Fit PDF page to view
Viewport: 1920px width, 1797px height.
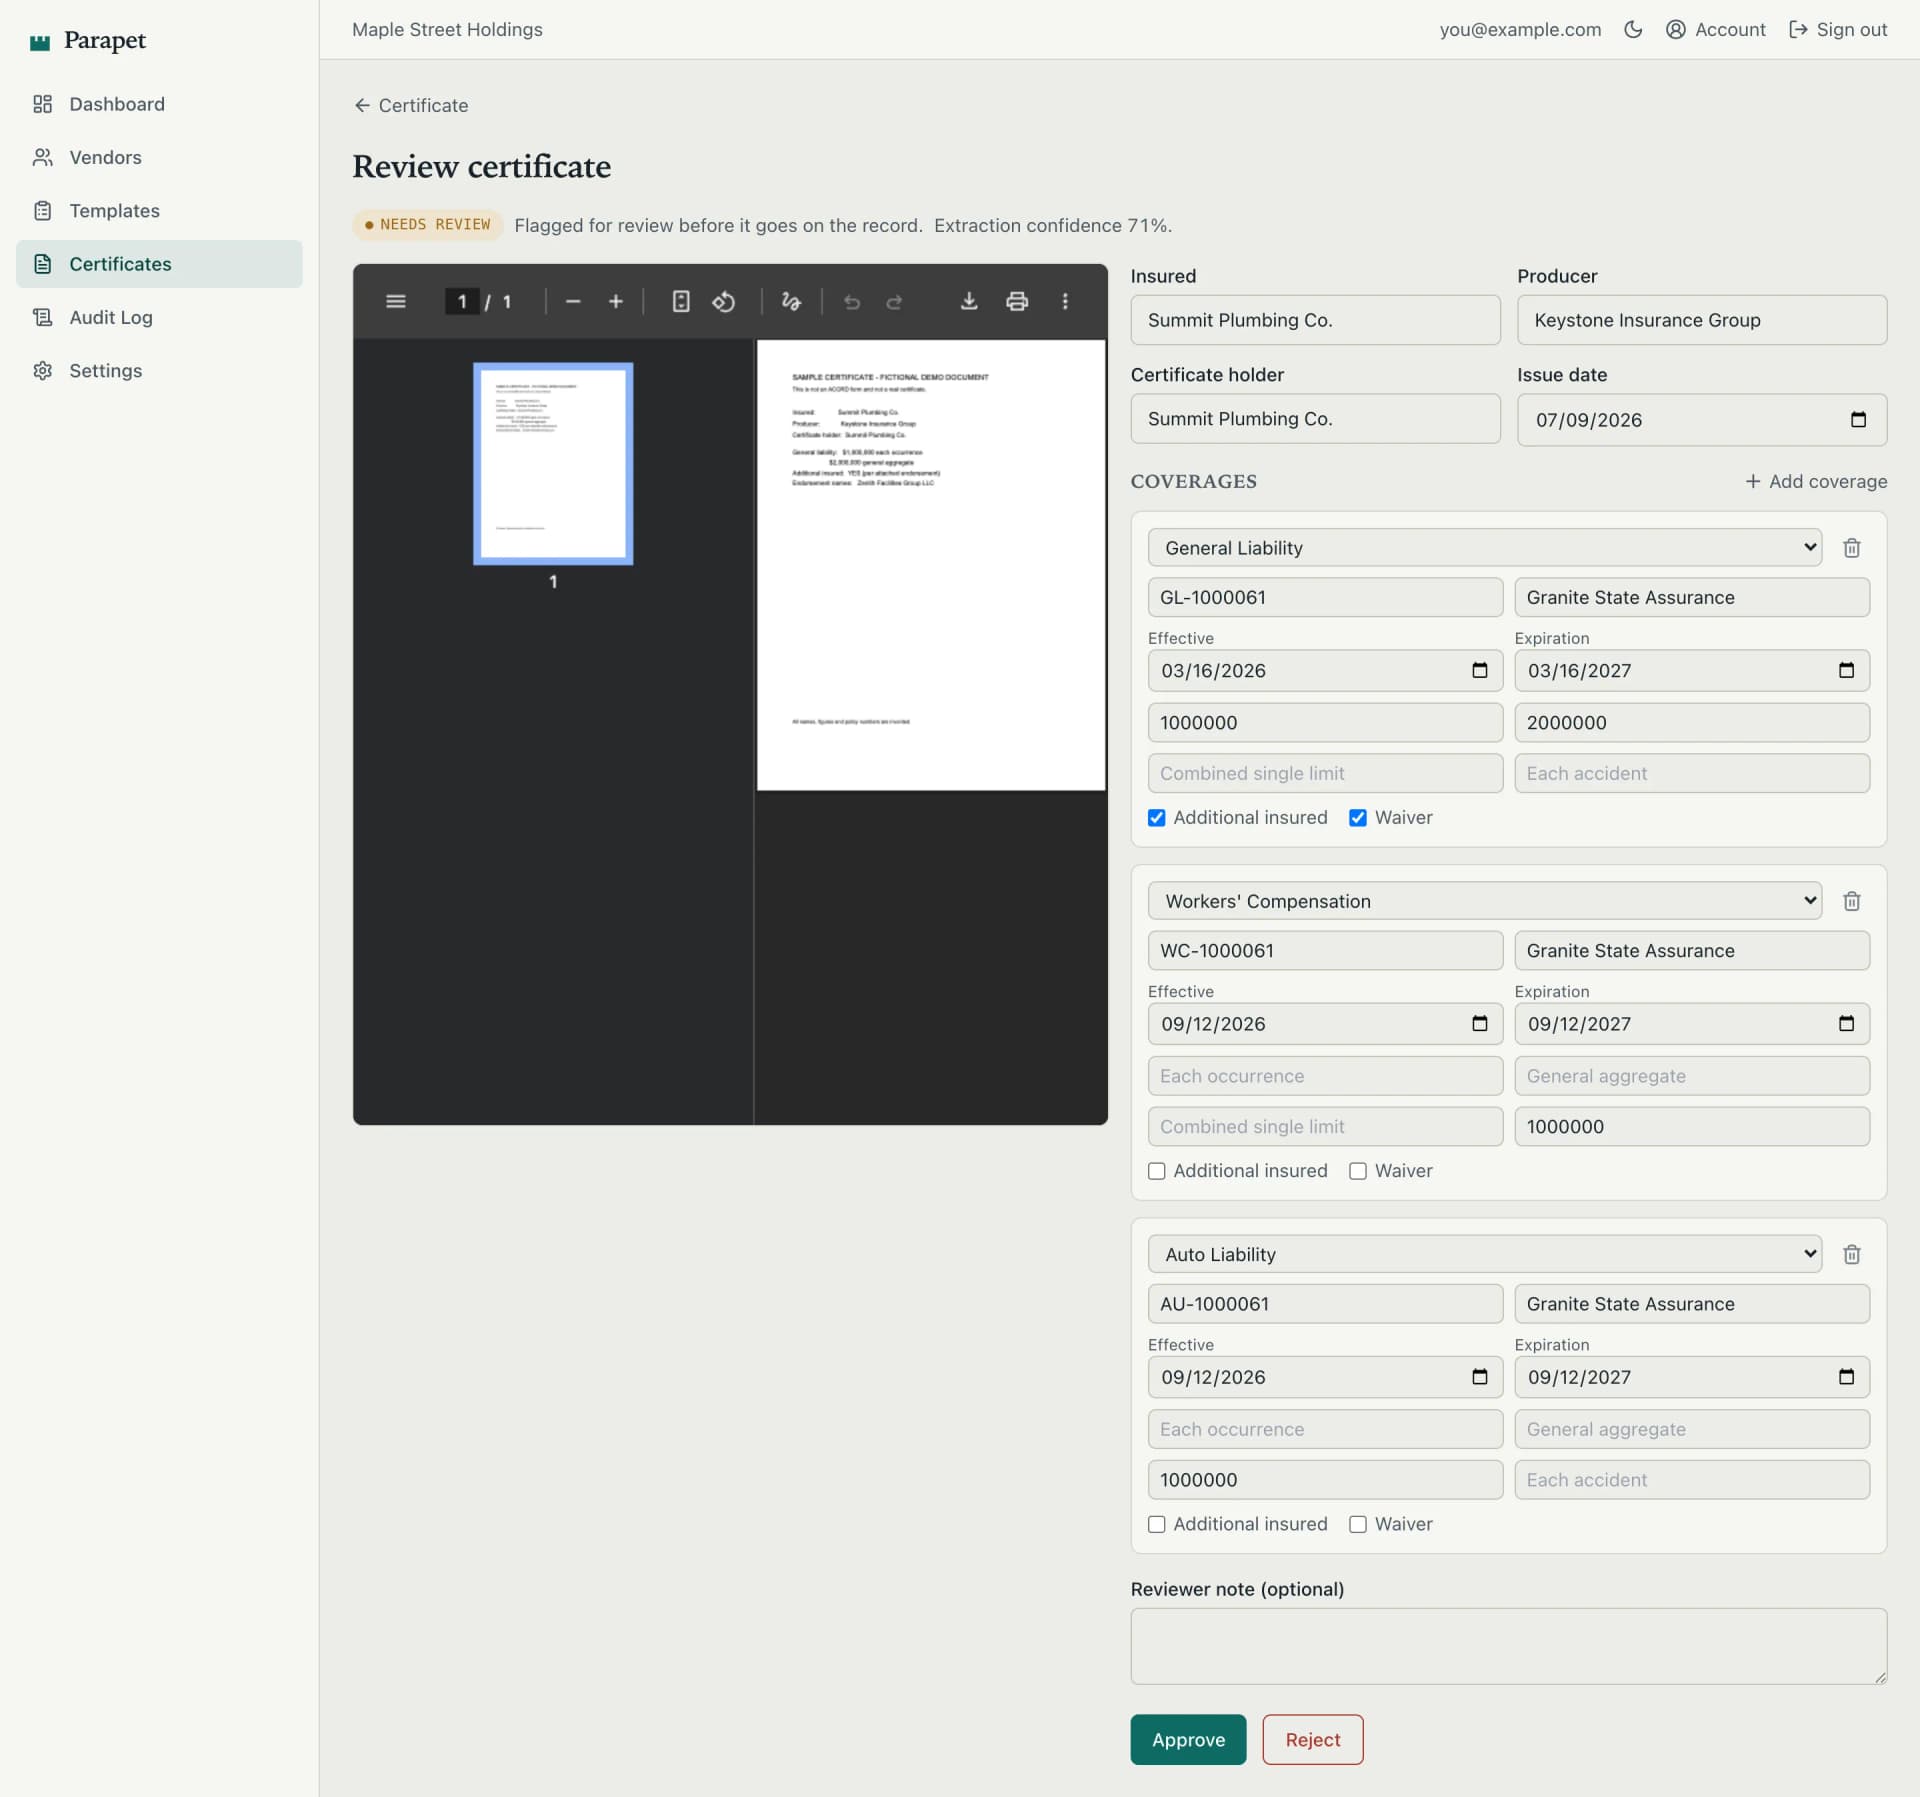pyautogui.click(x=681, y=301)
